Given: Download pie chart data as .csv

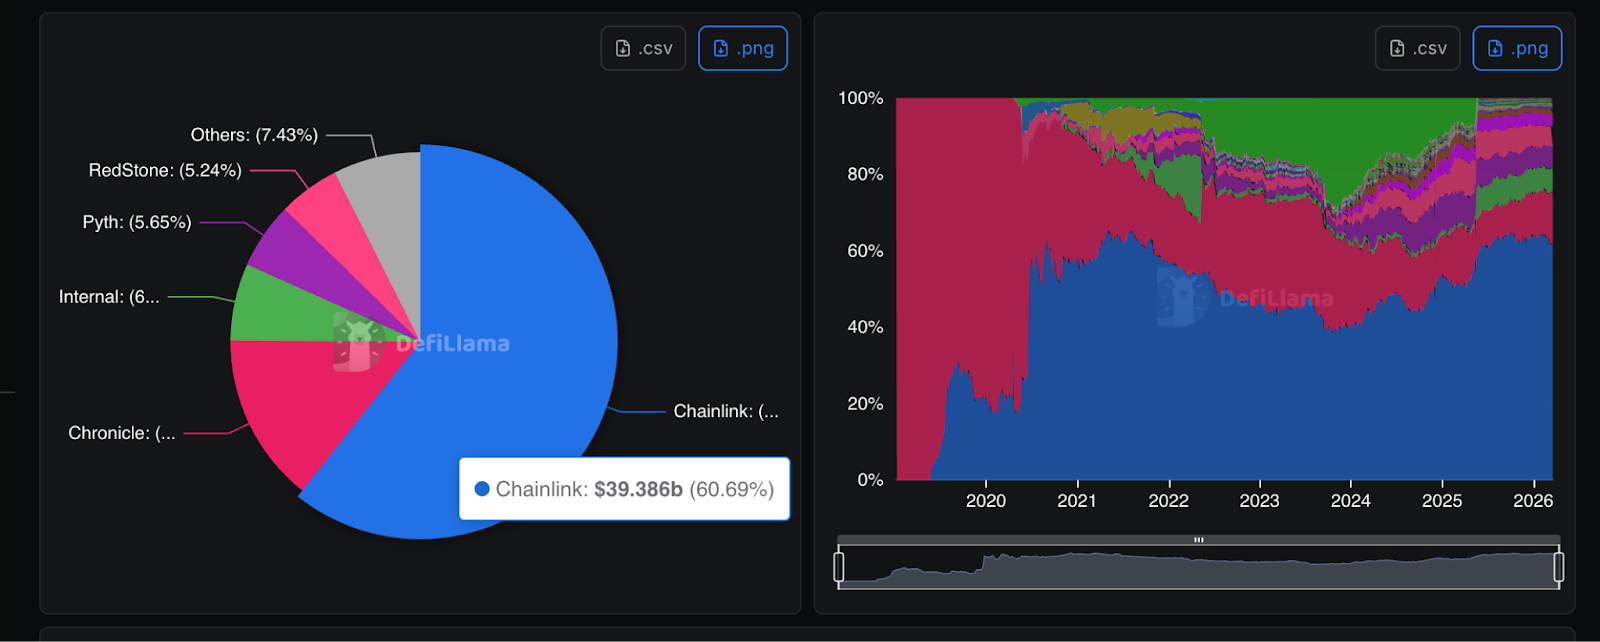Looking at the screenshot, I should [643, 48].
